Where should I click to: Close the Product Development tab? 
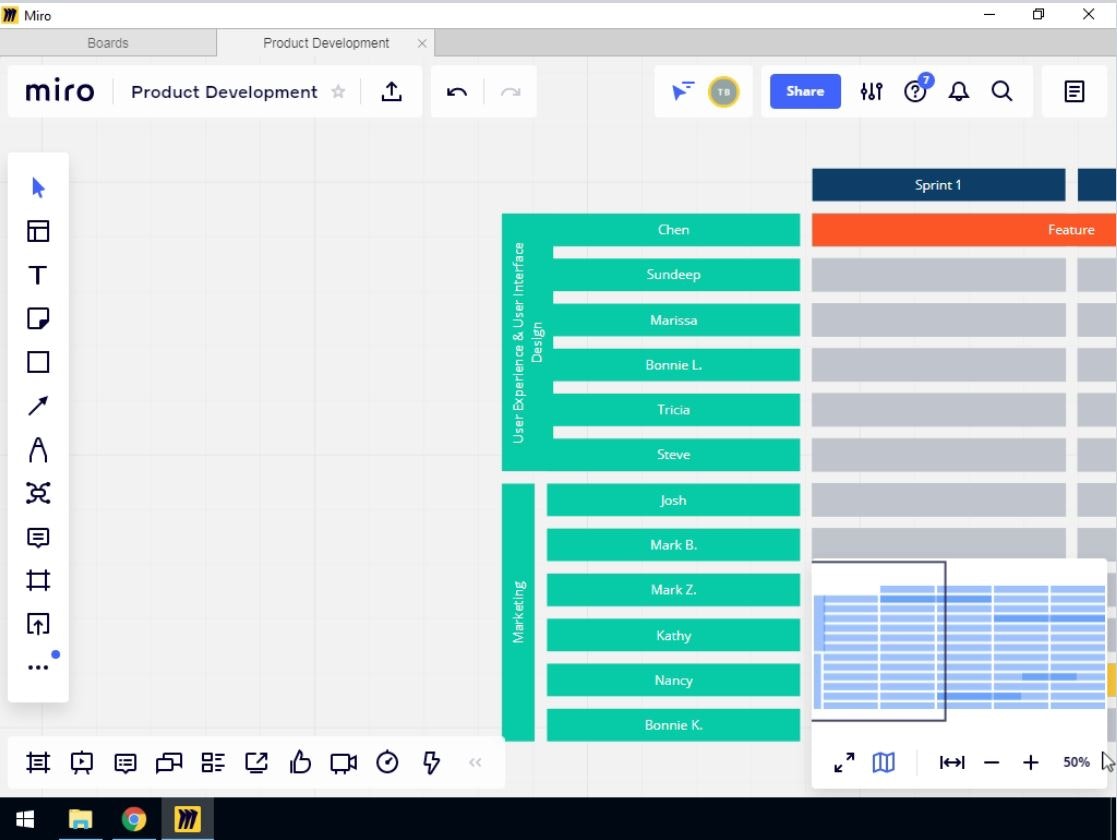422,43
